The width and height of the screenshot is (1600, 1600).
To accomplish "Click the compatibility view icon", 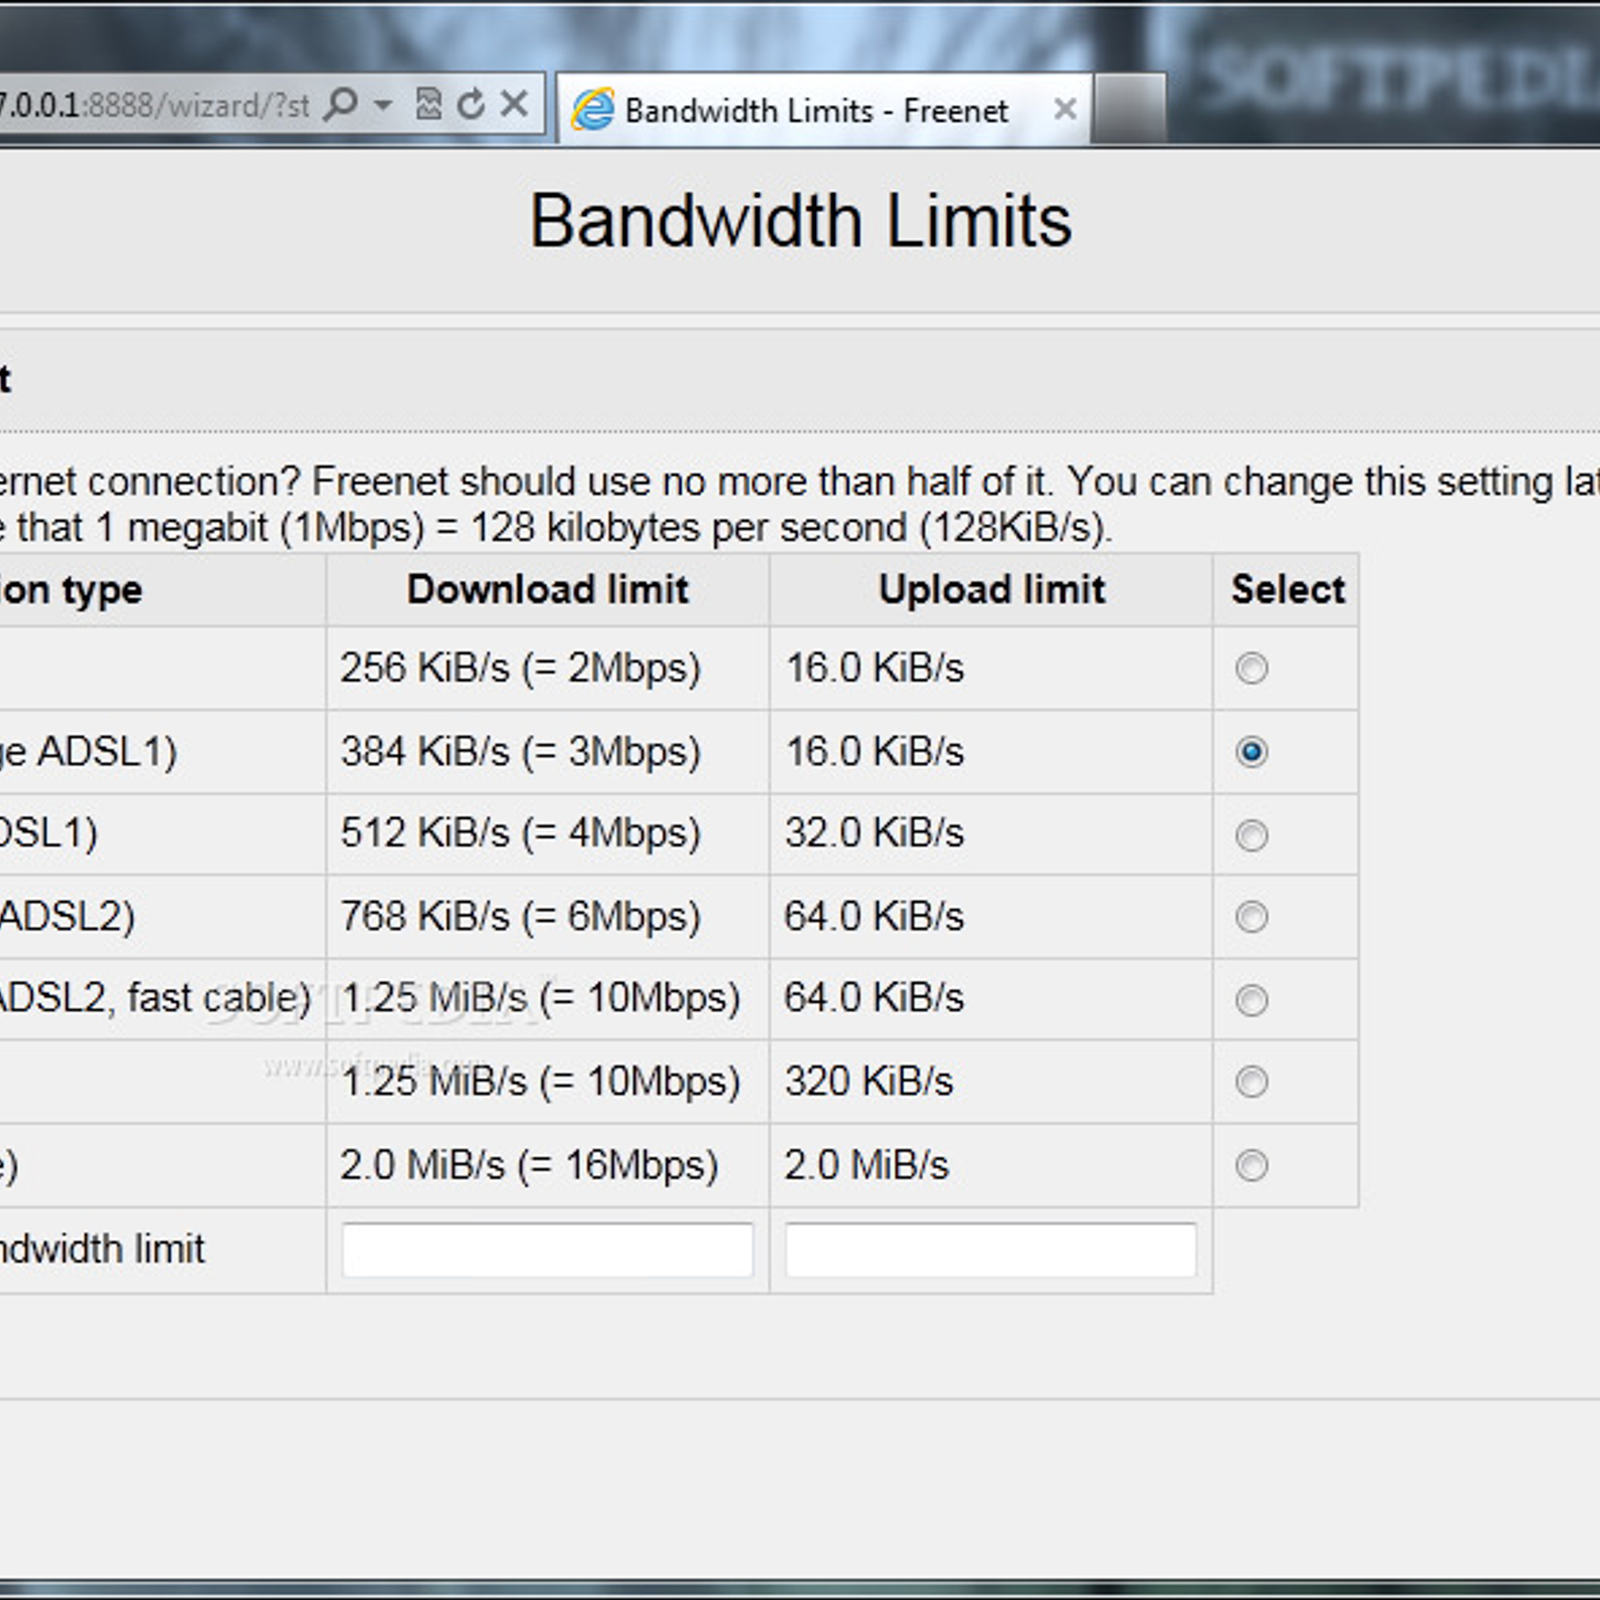I will tap(428, 103).
